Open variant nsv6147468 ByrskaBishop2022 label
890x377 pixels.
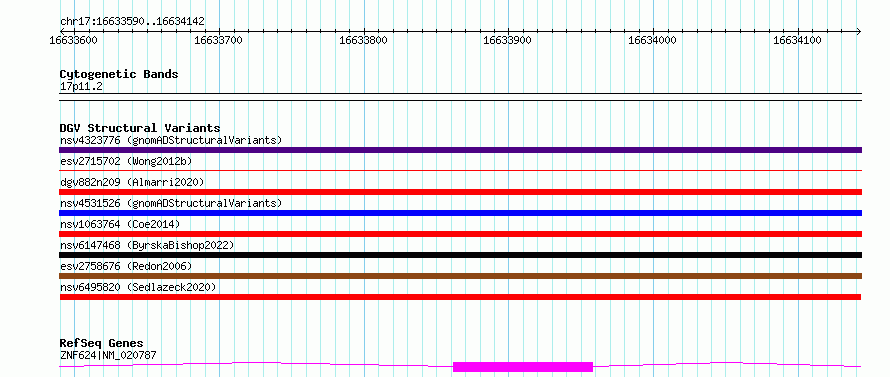click(x=147, y=245)
